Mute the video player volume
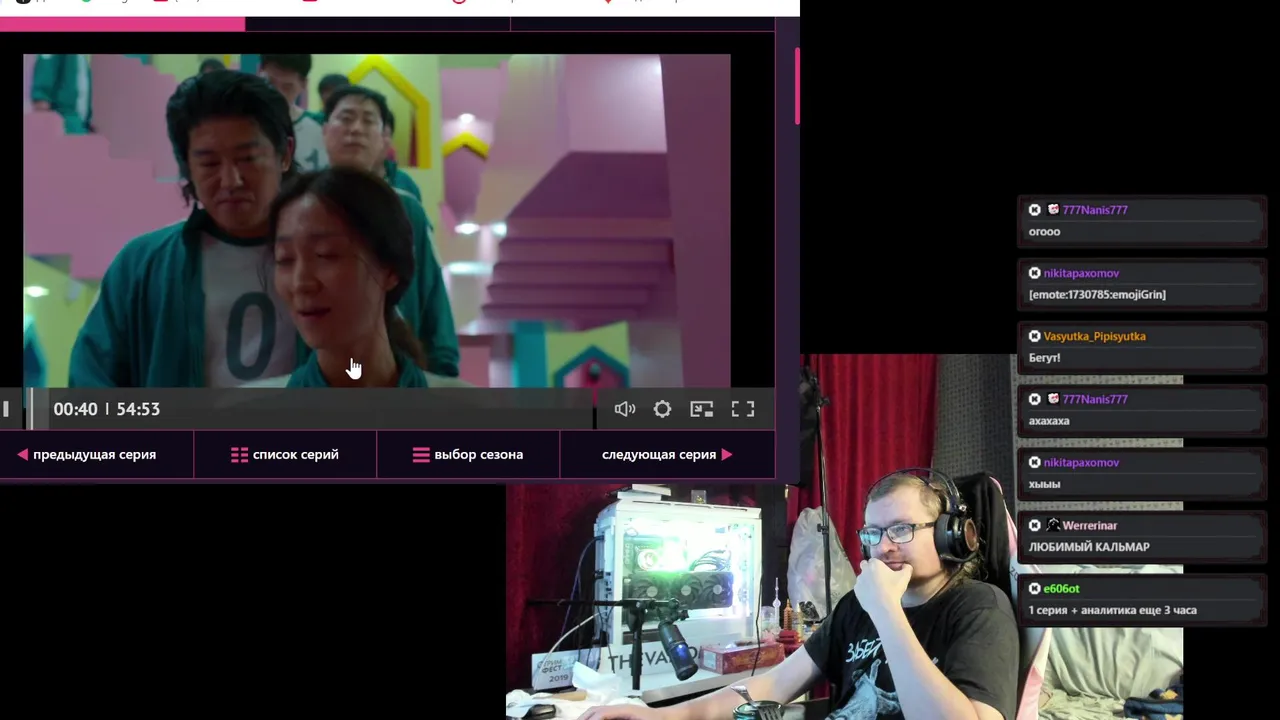This screenshot has width=1280, height=720. coord(625,409)
